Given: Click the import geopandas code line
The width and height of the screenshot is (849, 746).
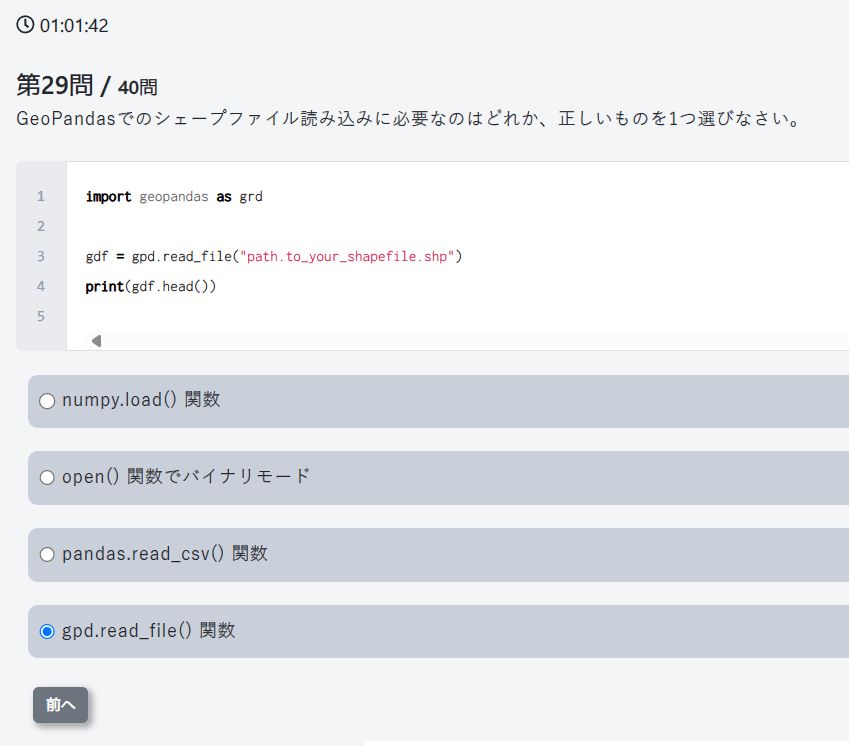Looking at the screenshot, I should tap(174, 197).
